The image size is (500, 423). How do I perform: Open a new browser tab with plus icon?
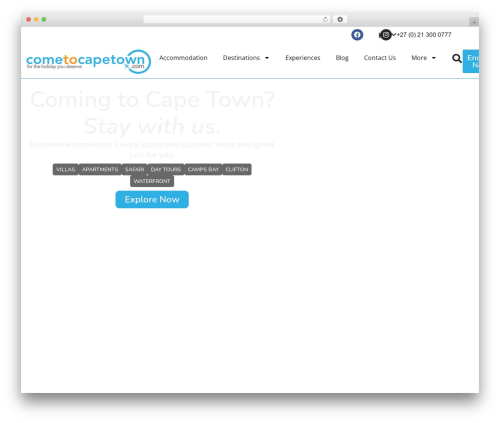pos(474,22)
